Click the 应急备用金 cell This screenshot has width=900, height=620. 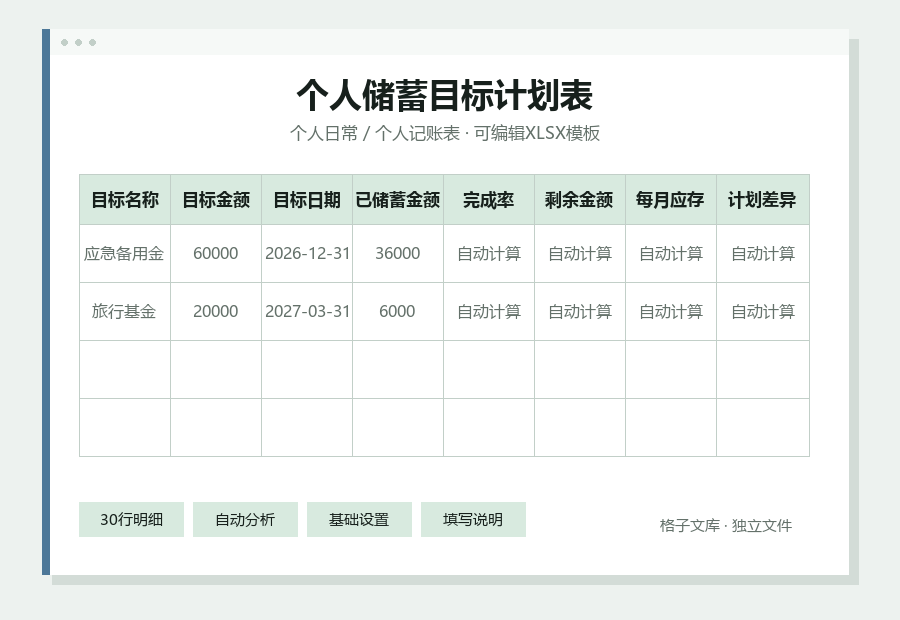point(125,254)
